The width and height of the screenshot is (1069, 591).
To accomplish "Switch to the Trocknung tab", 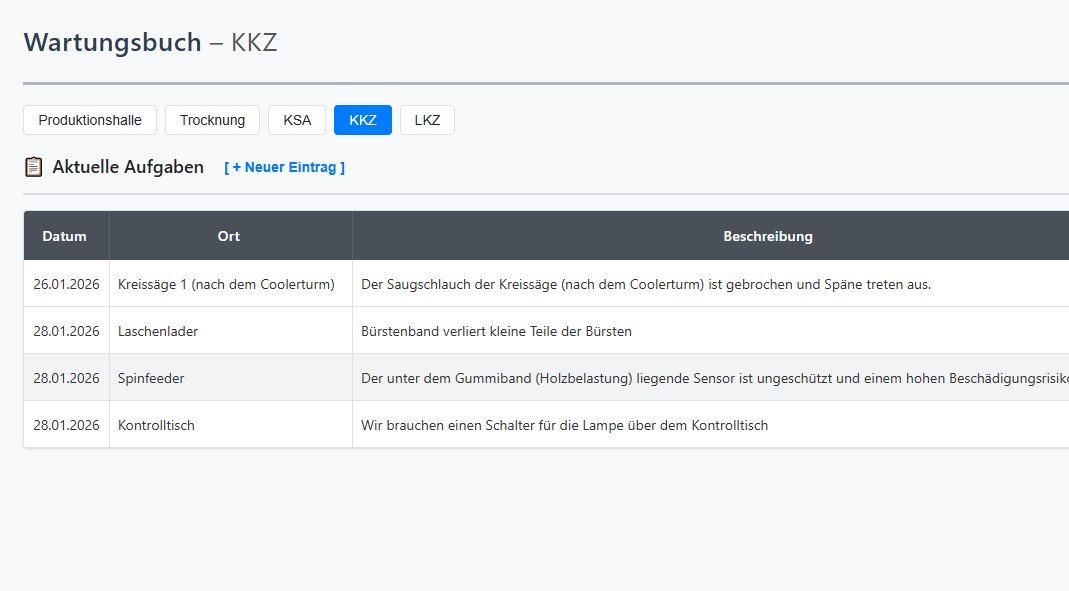I will coord(212,120).
